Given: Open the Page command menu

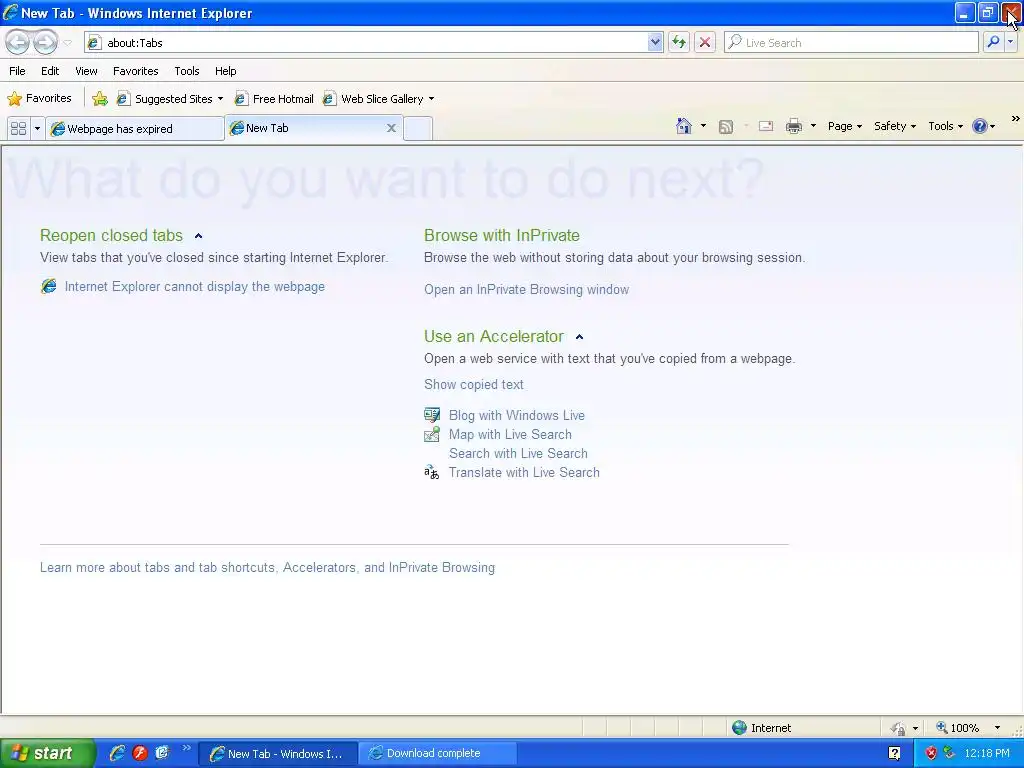Looking at the screenshot, I should (x=844, y=126).
